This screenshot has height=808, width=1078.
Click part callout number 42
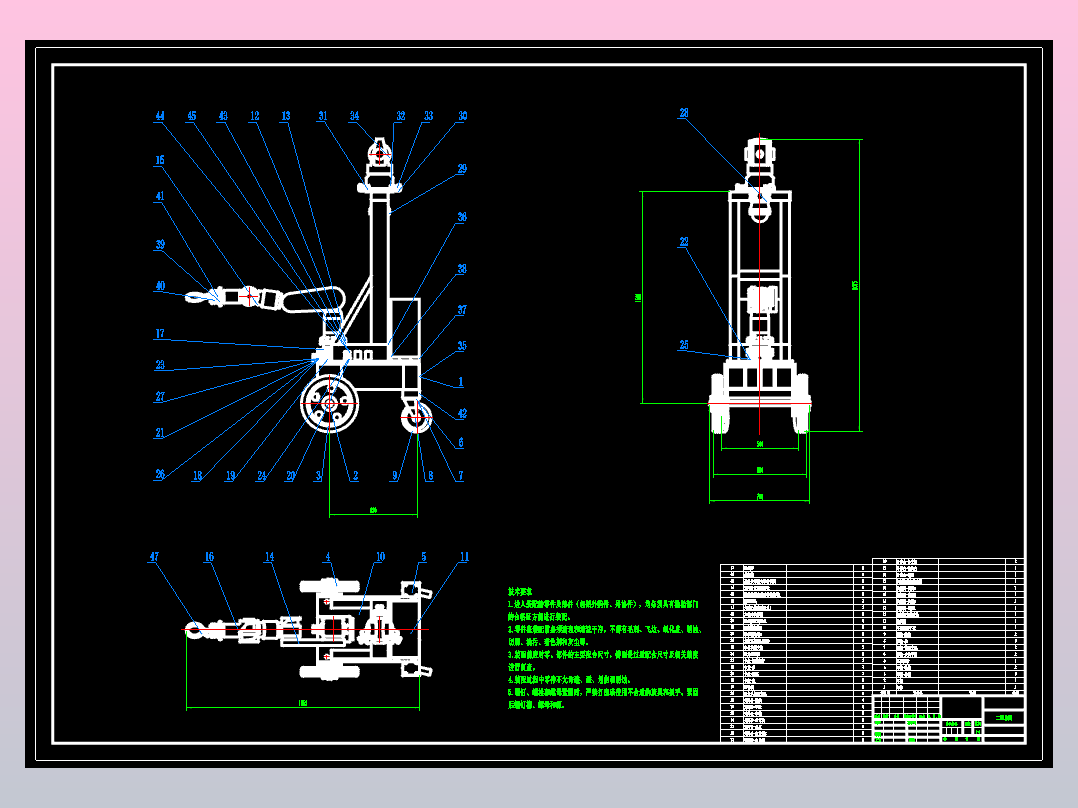point(462,414)
